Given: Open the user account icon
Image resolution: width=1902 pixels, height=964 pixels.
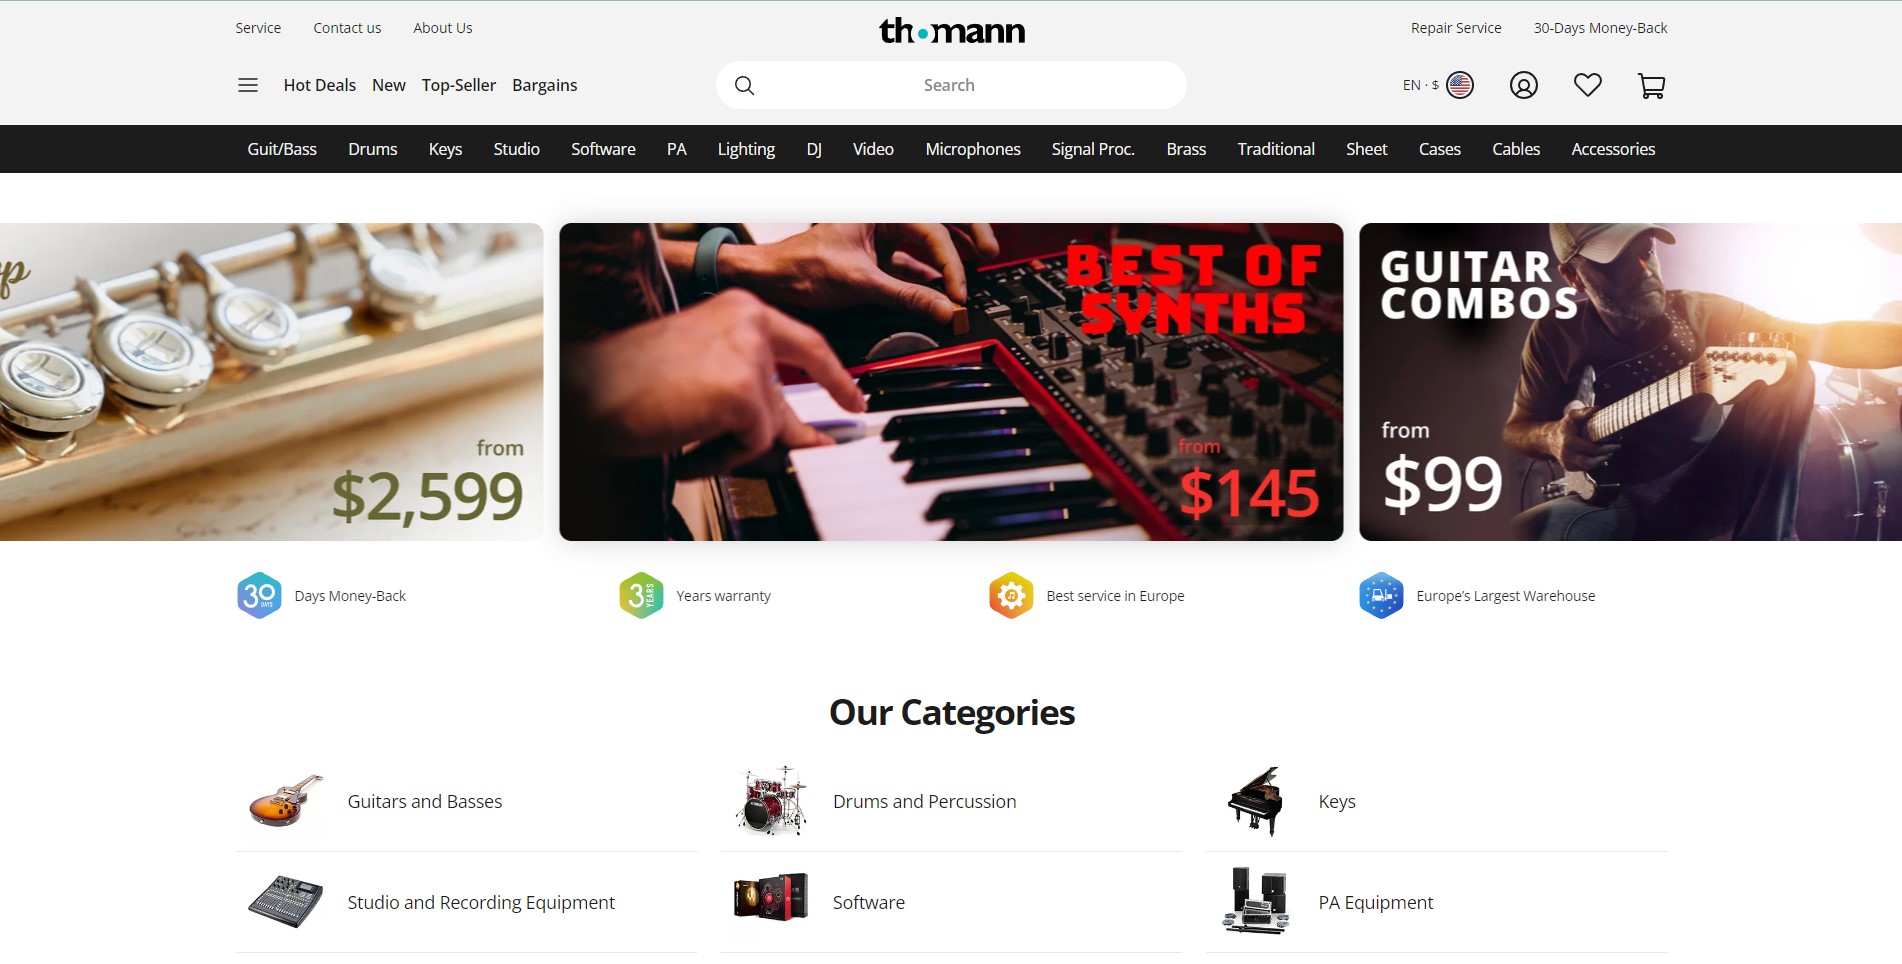Looking at the screenshot, I should click(1523, 85).
